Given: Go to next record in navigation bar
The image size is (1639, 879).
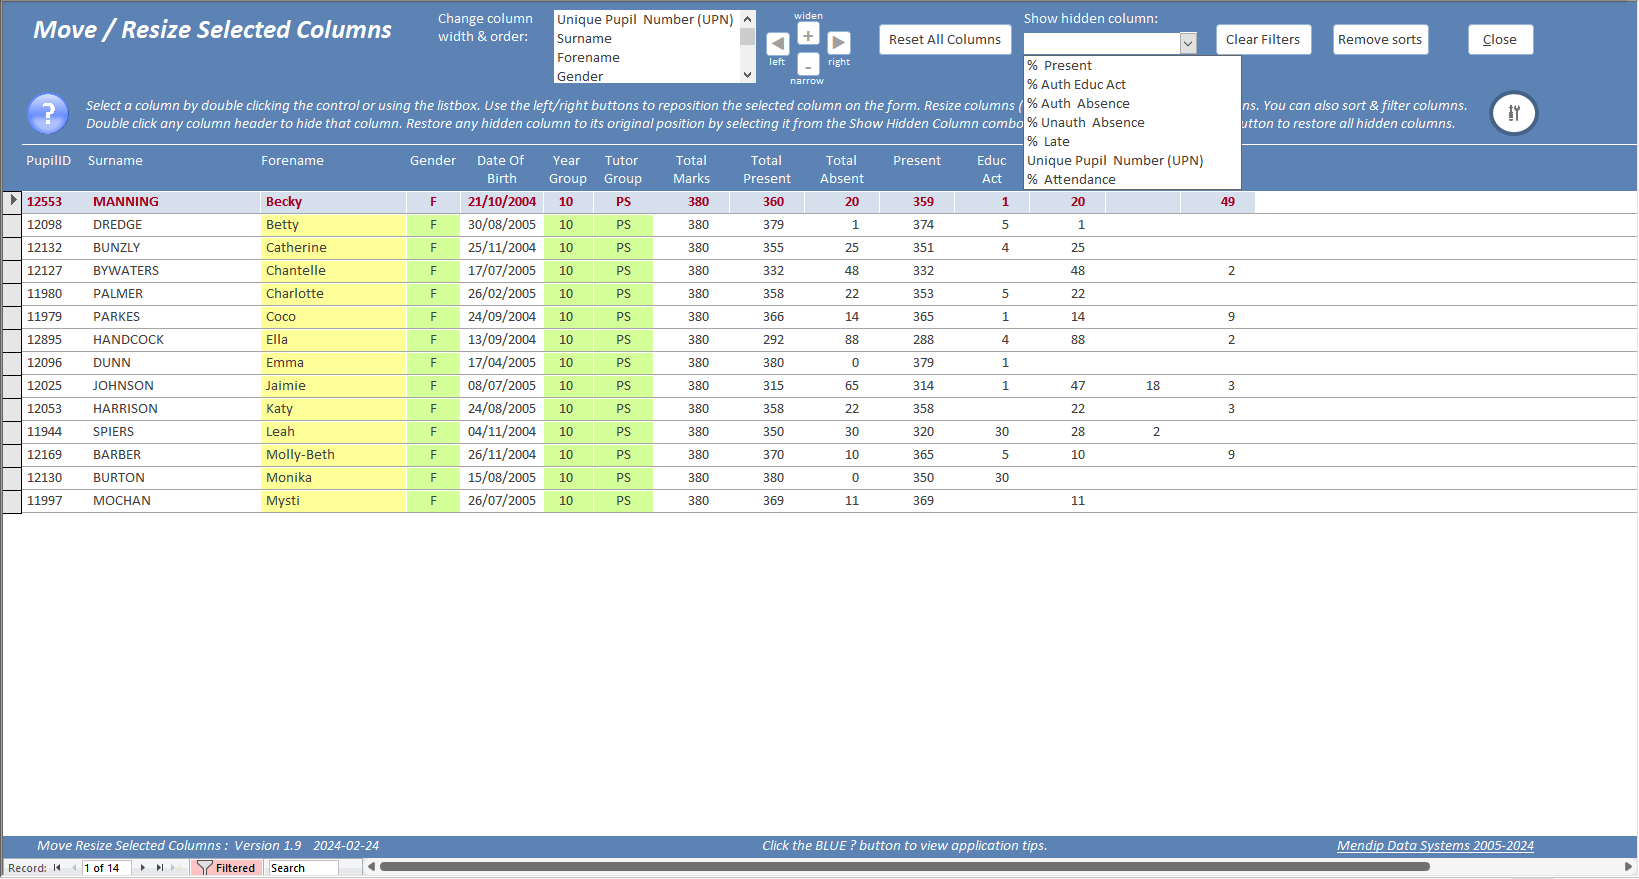Looking at the screenshot, I should [x=143, y=868].
